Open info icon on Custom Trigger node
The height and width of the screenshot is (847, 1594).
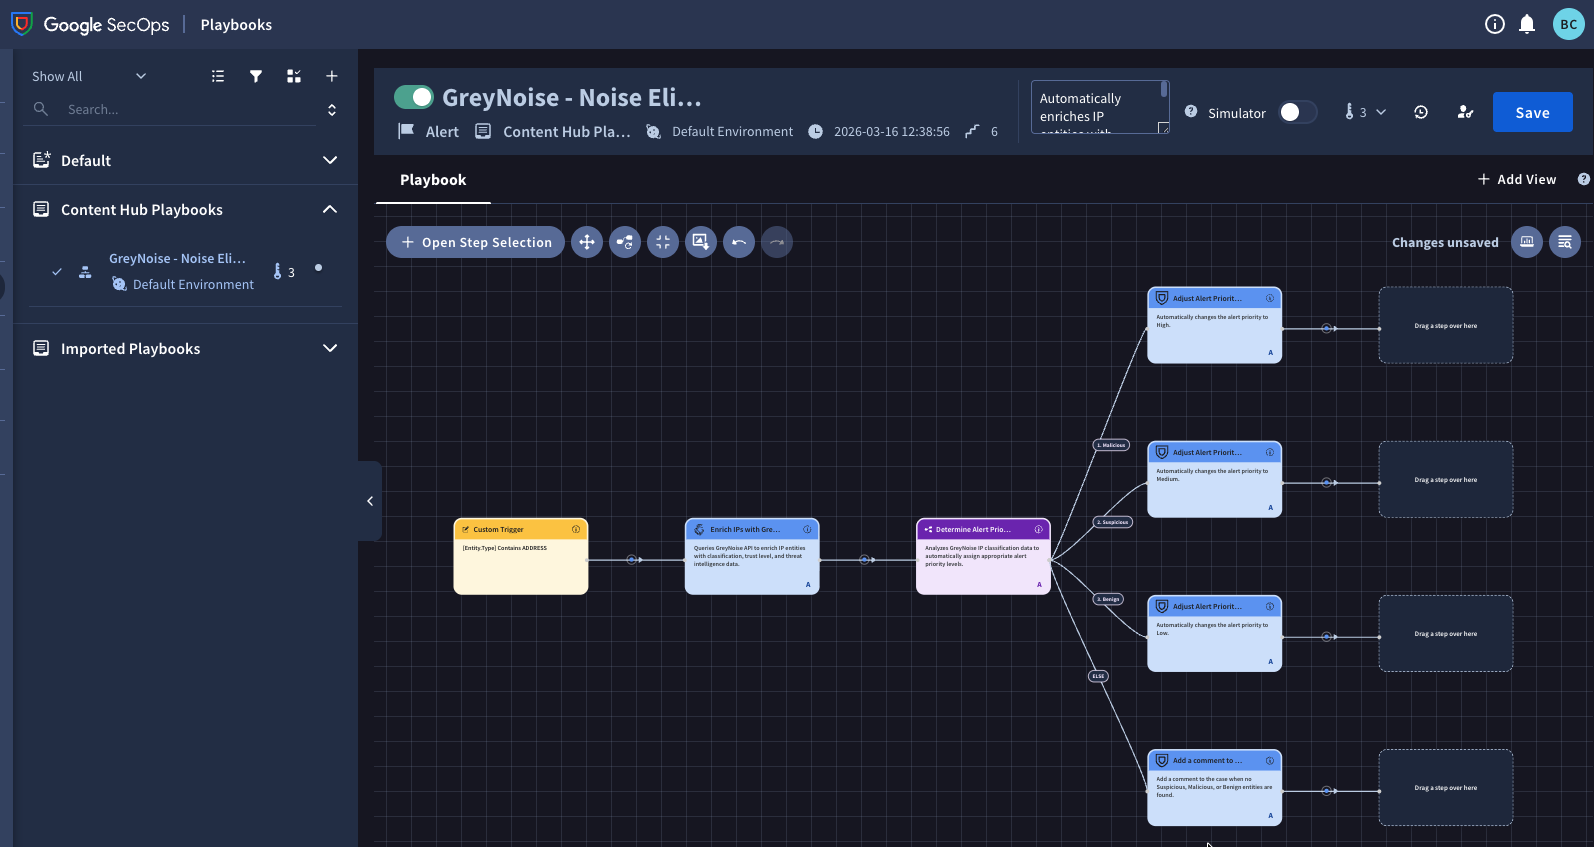point(576,529)
